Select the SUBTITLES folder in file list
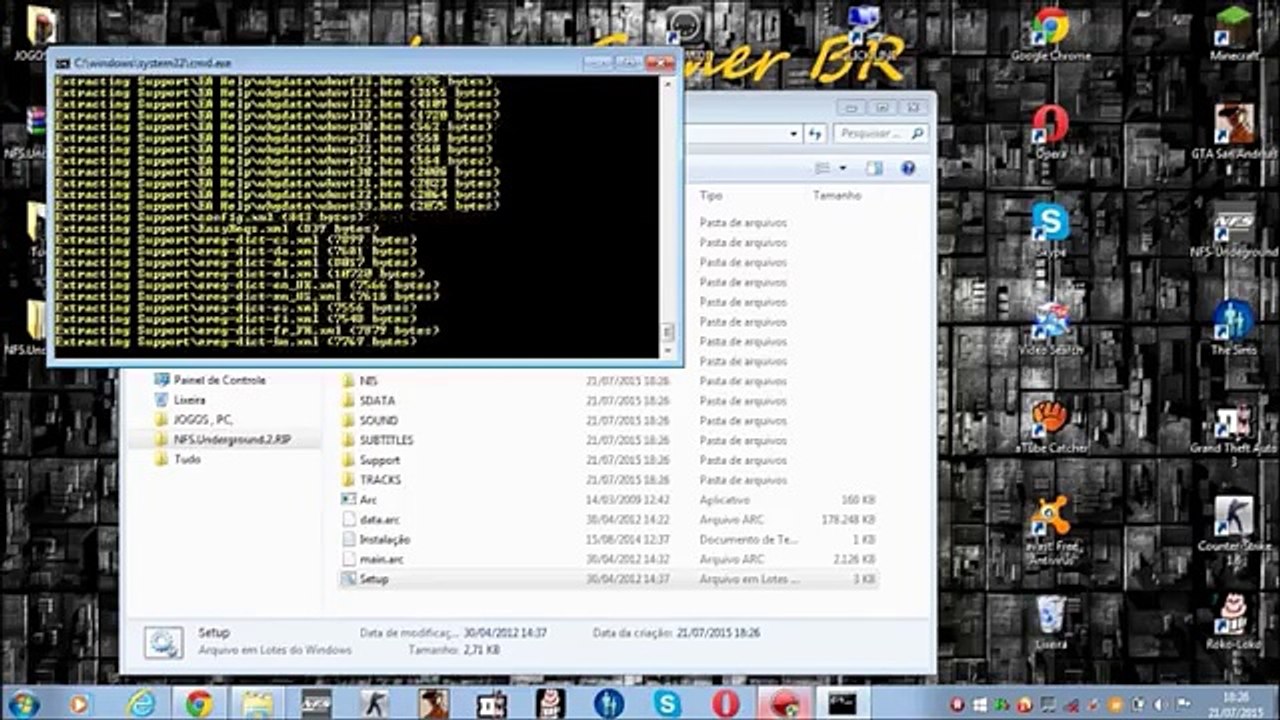This screenshot has width=1280, height=720. [x=609, y=440]
